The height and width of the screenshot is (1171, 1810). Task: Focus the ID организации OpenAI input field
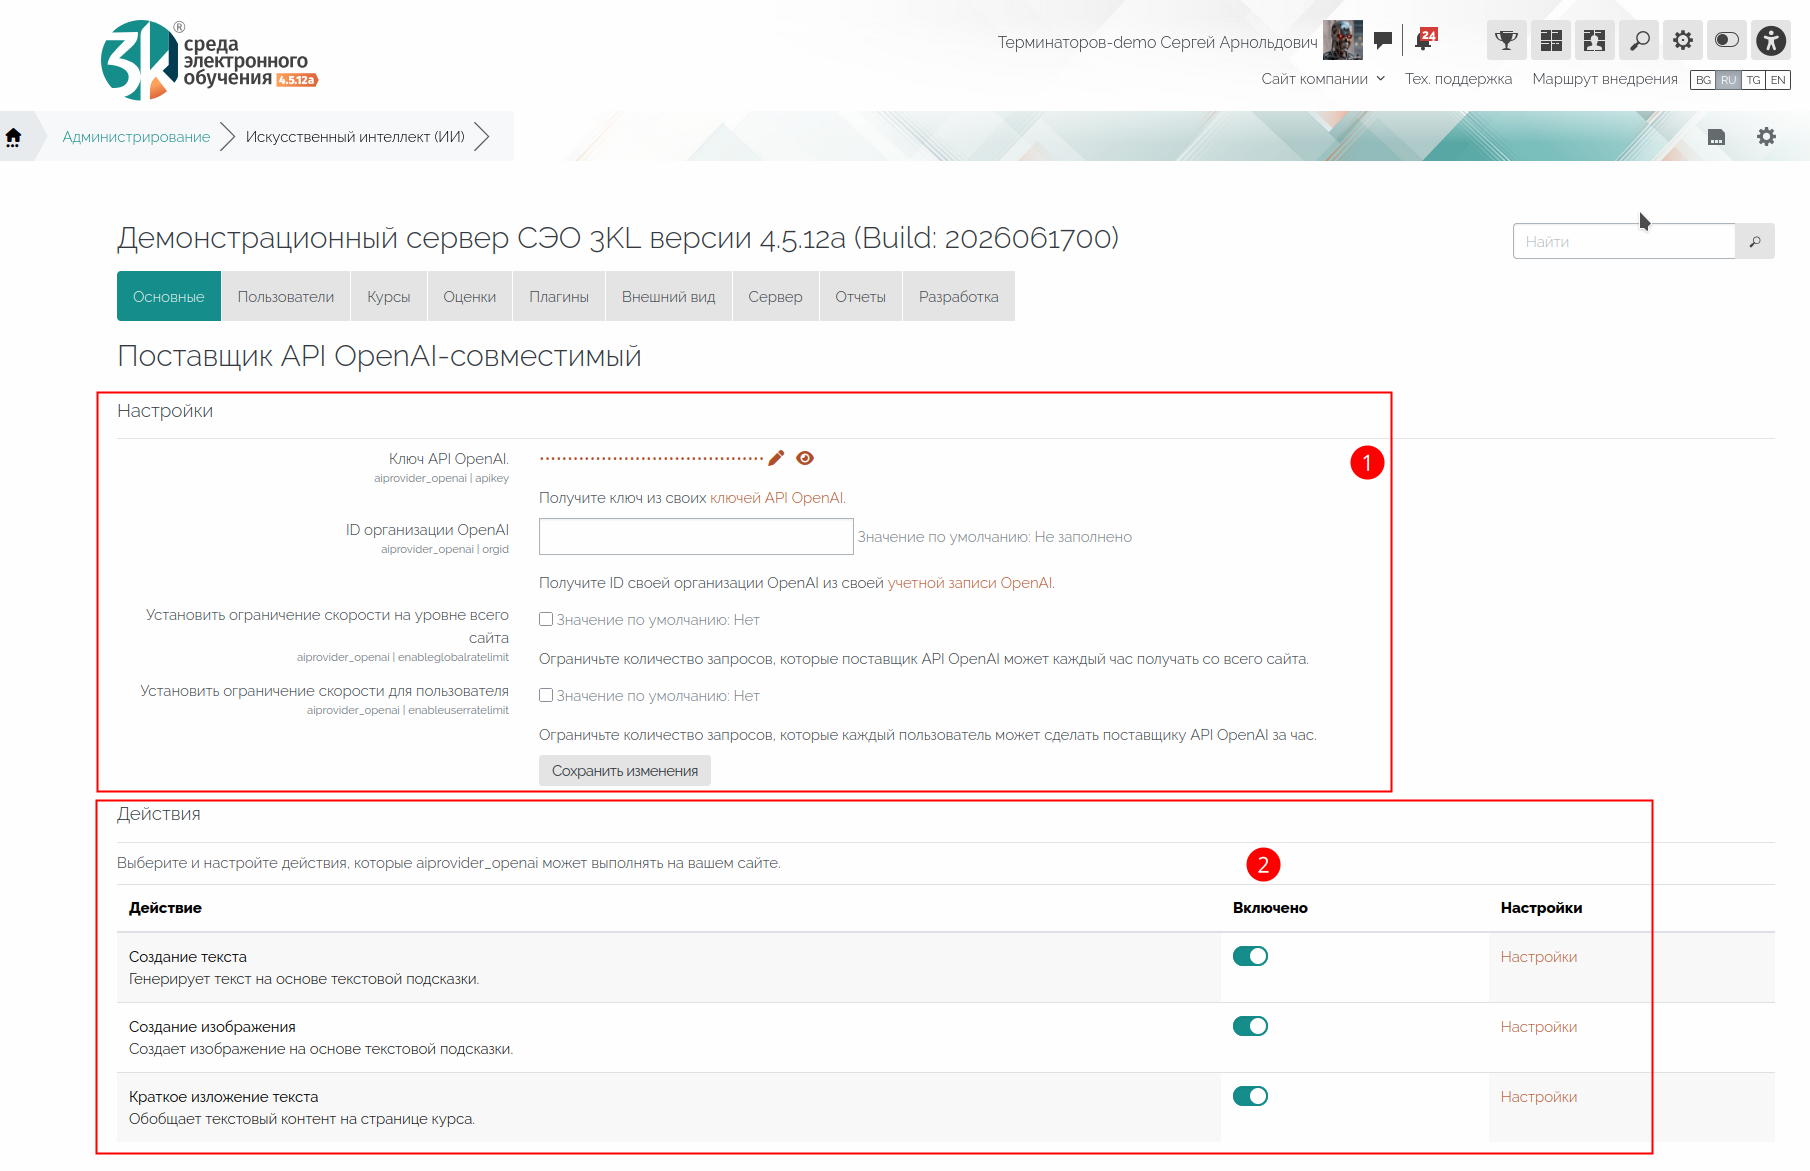point(696,536)
